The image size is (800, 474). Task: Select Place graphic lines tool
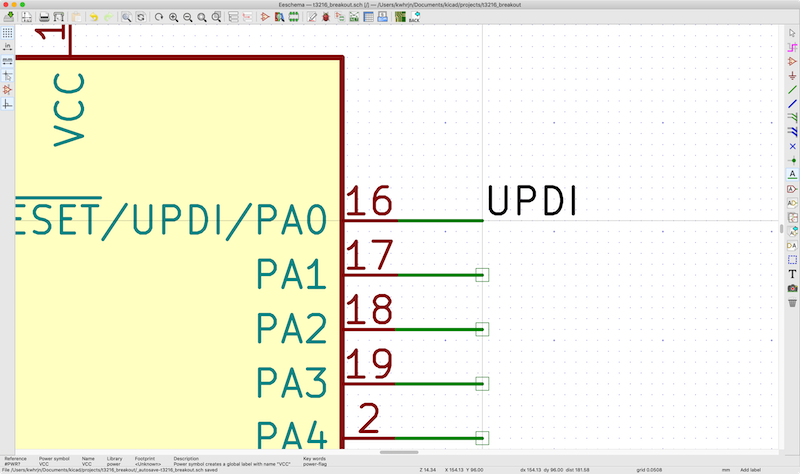point(792,260)
